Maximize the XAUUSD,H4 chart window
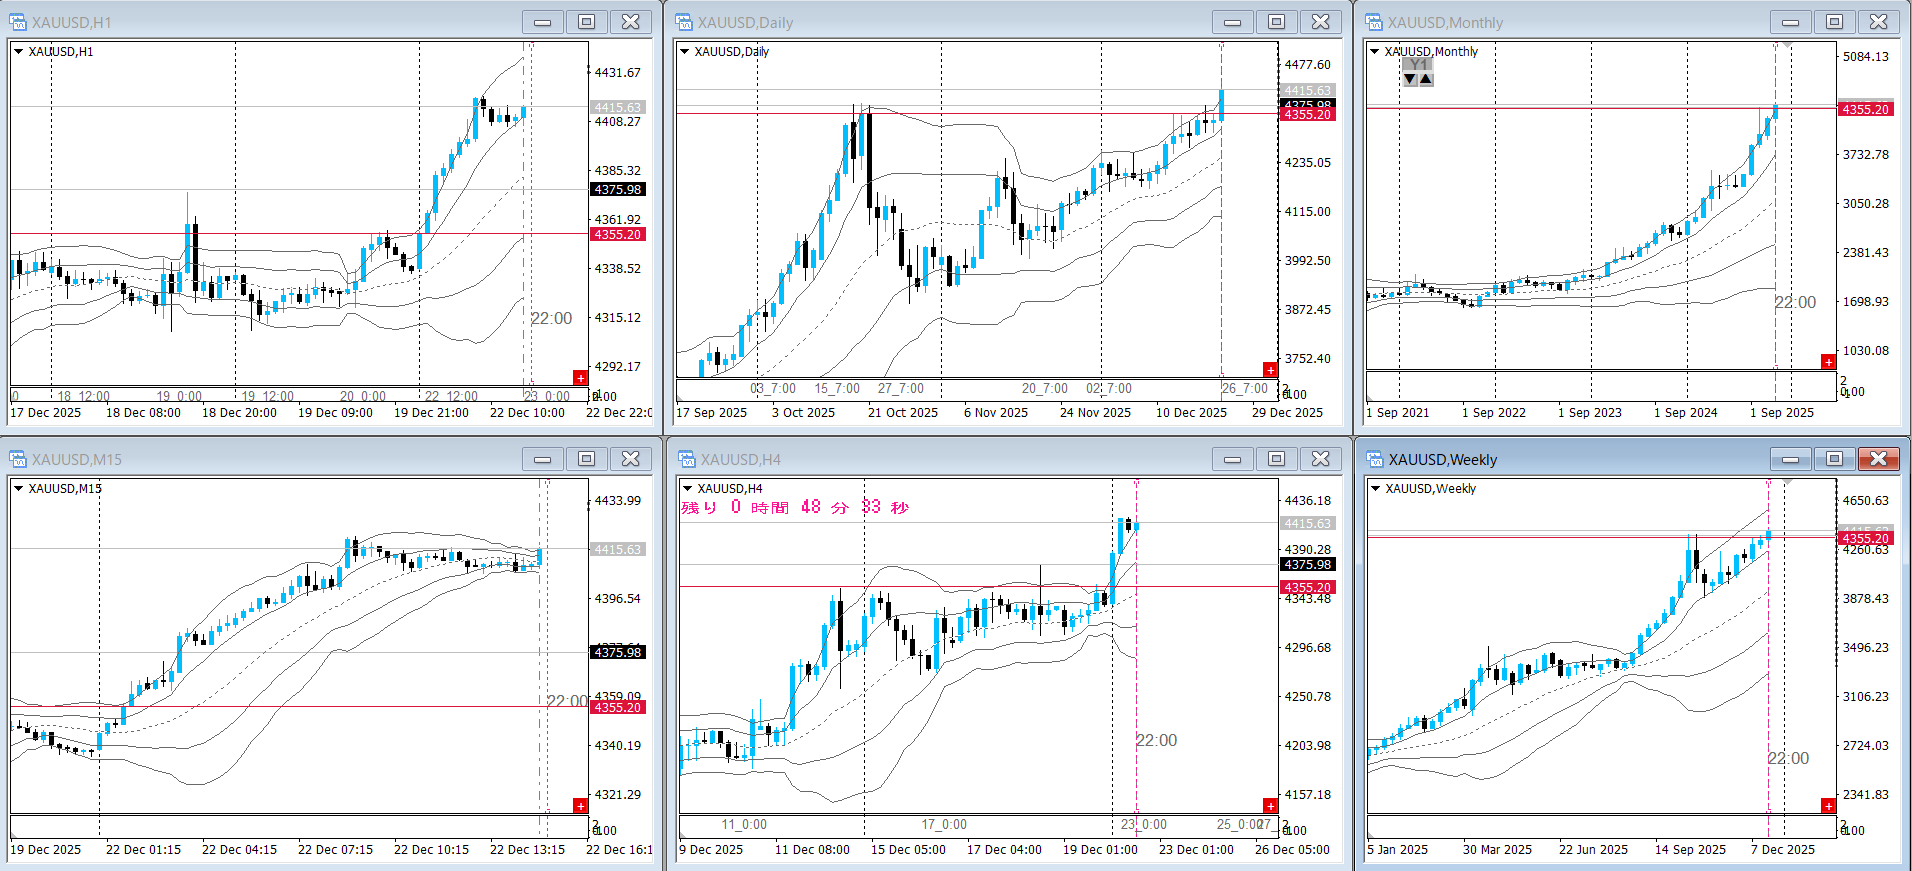The width and height of the screenshot is (1912, 871). click(x=1276, y=459)
